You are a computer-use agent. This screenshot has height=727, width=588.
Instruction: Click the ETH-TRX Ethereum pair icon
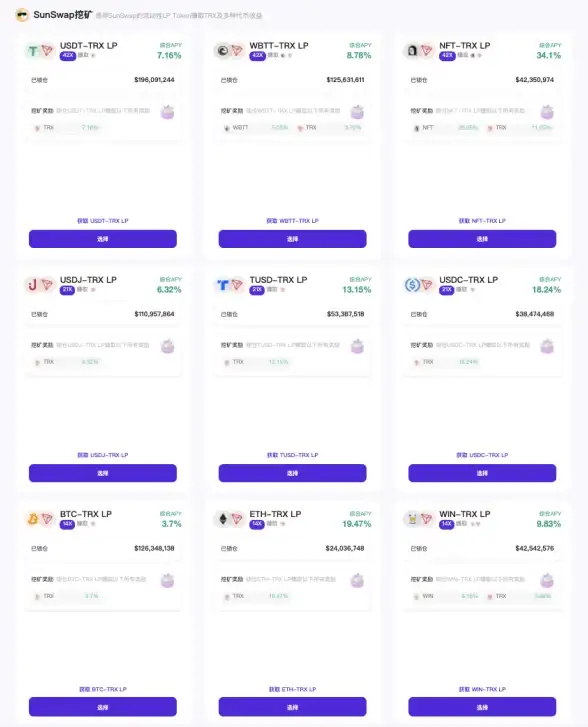click(230, 519)
